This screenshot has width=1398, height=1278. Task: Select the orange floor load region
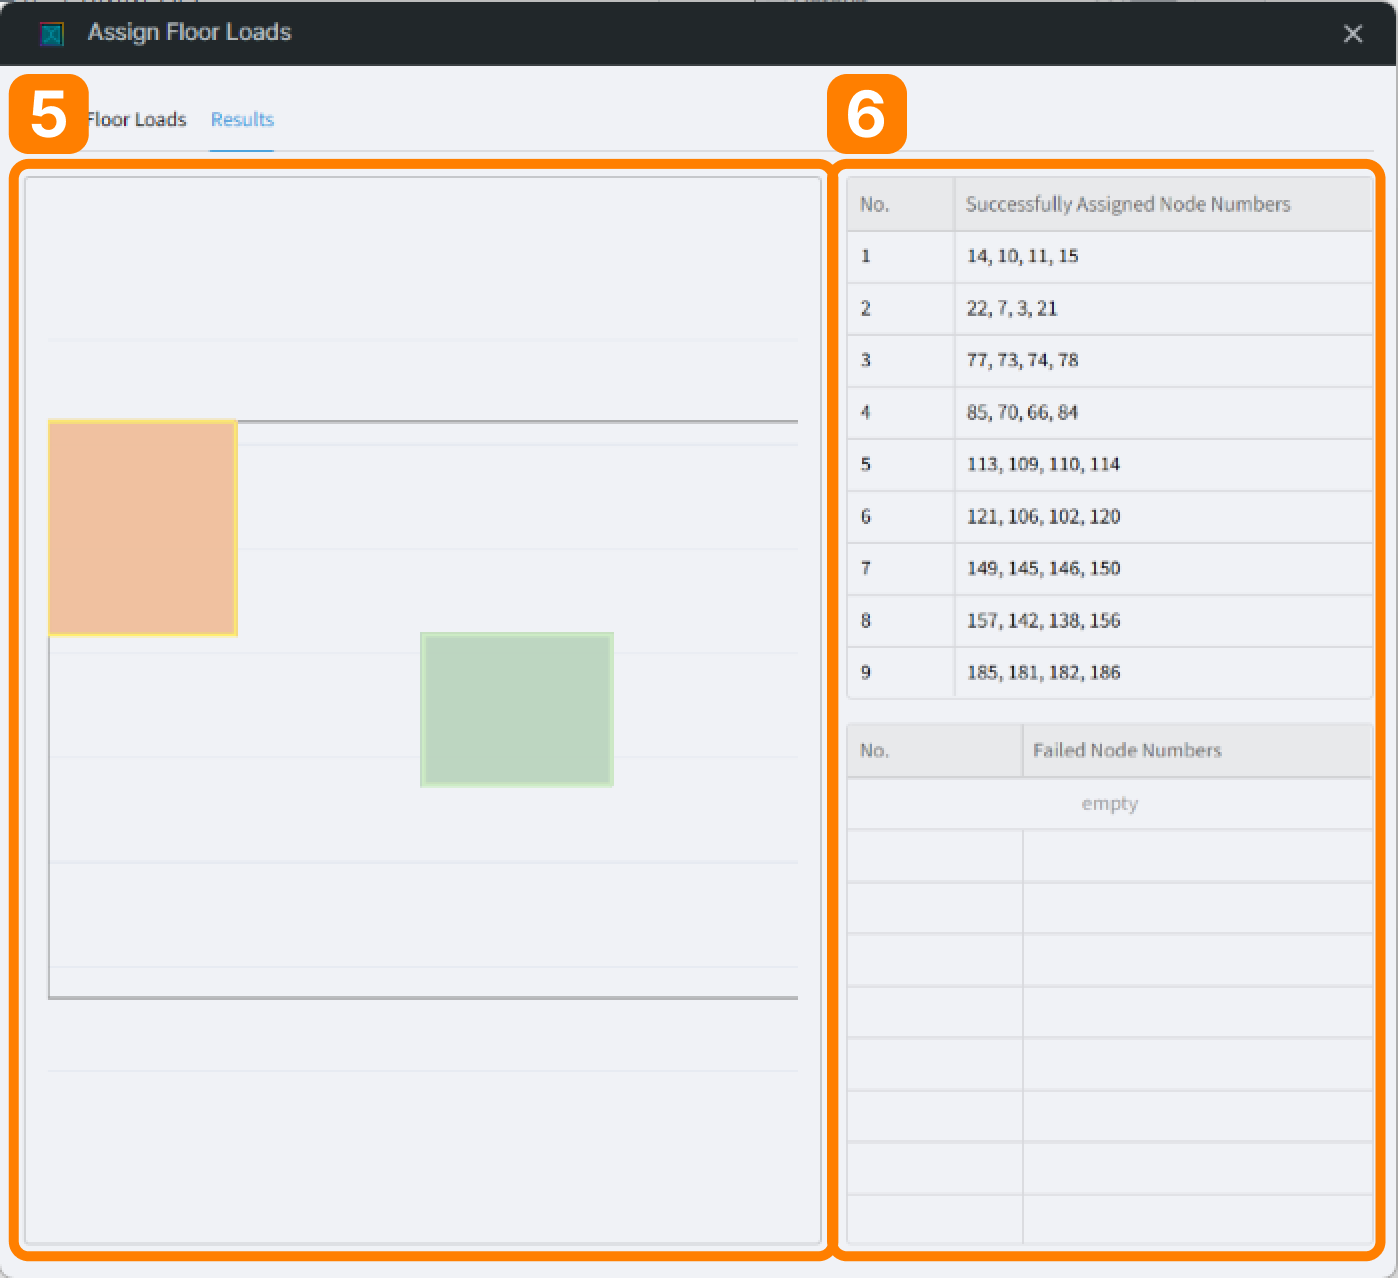142,528
